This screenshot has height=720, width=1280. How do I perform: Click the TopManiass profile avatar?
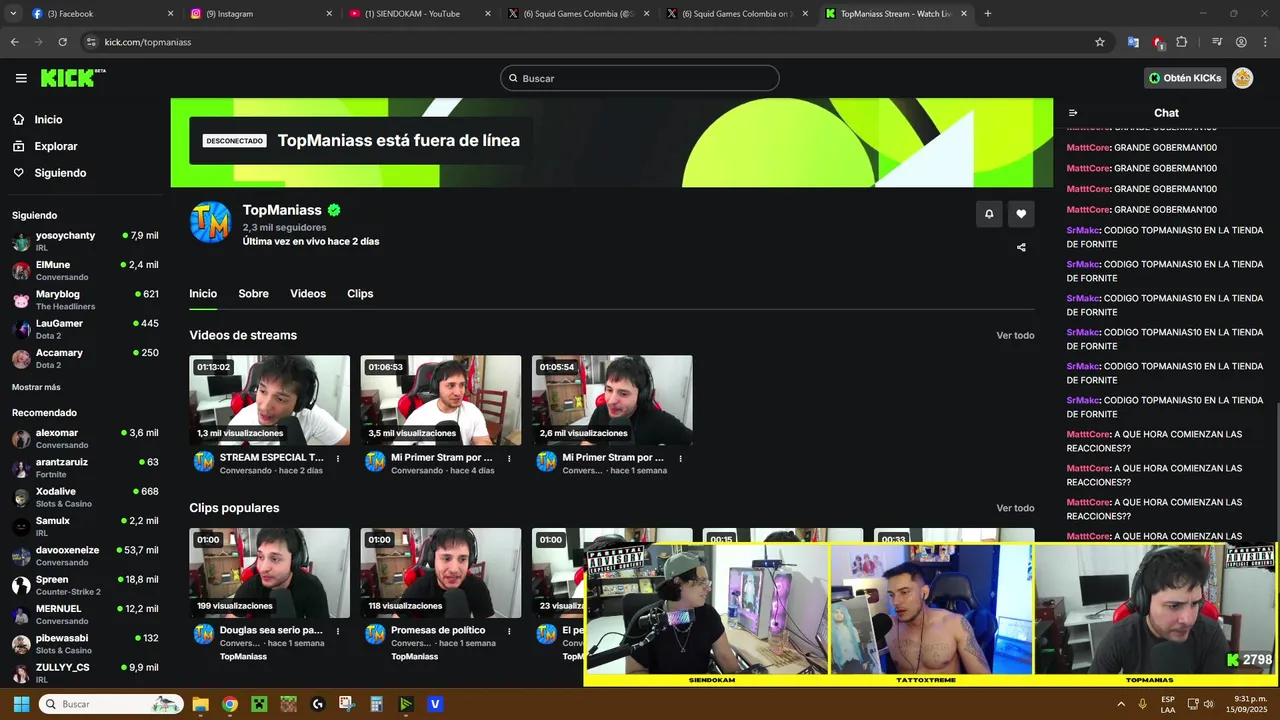(210, 222)
